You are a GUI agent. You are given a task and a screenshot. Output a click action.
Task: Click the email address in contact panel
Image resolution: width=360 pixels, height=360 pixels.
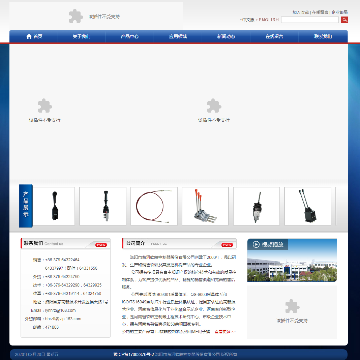pyautogui.click(x=60, y=310)
